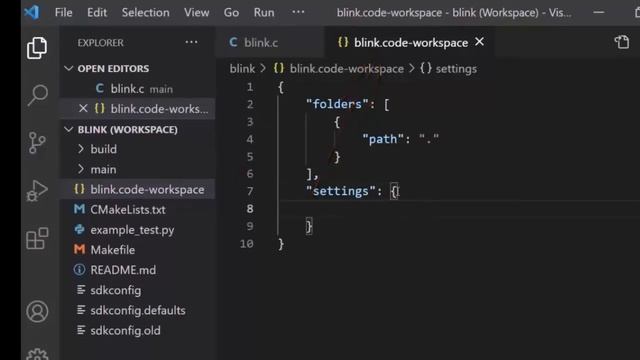Open the View menu
The width and height of the screenshot is (640, 360).
pyautogui.click(x=196, y=13)
